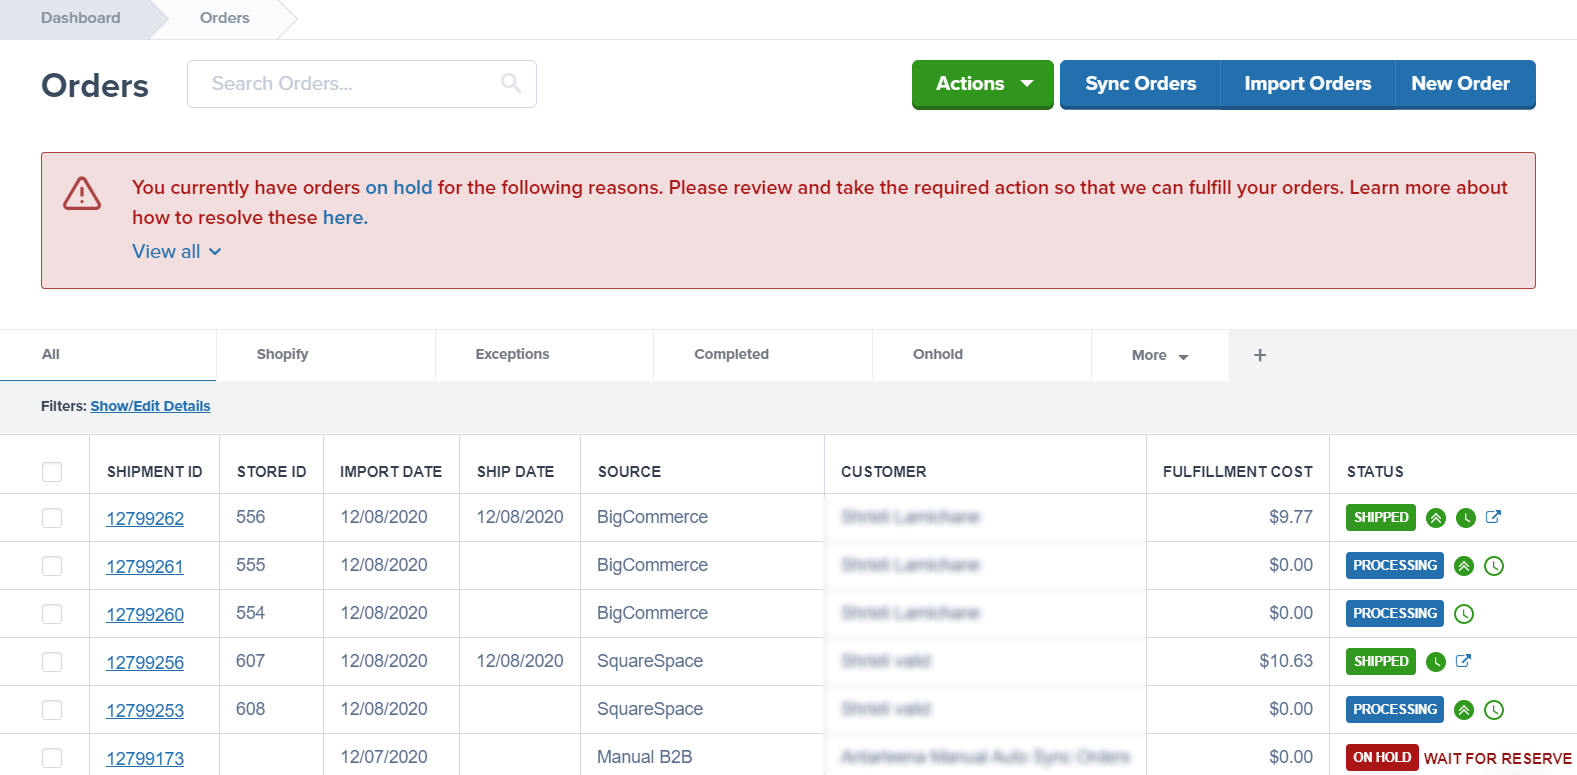Open external tracking icon for order 12799256
The width and height of the screenshot is (1577, 775).
click(1463, 661)
